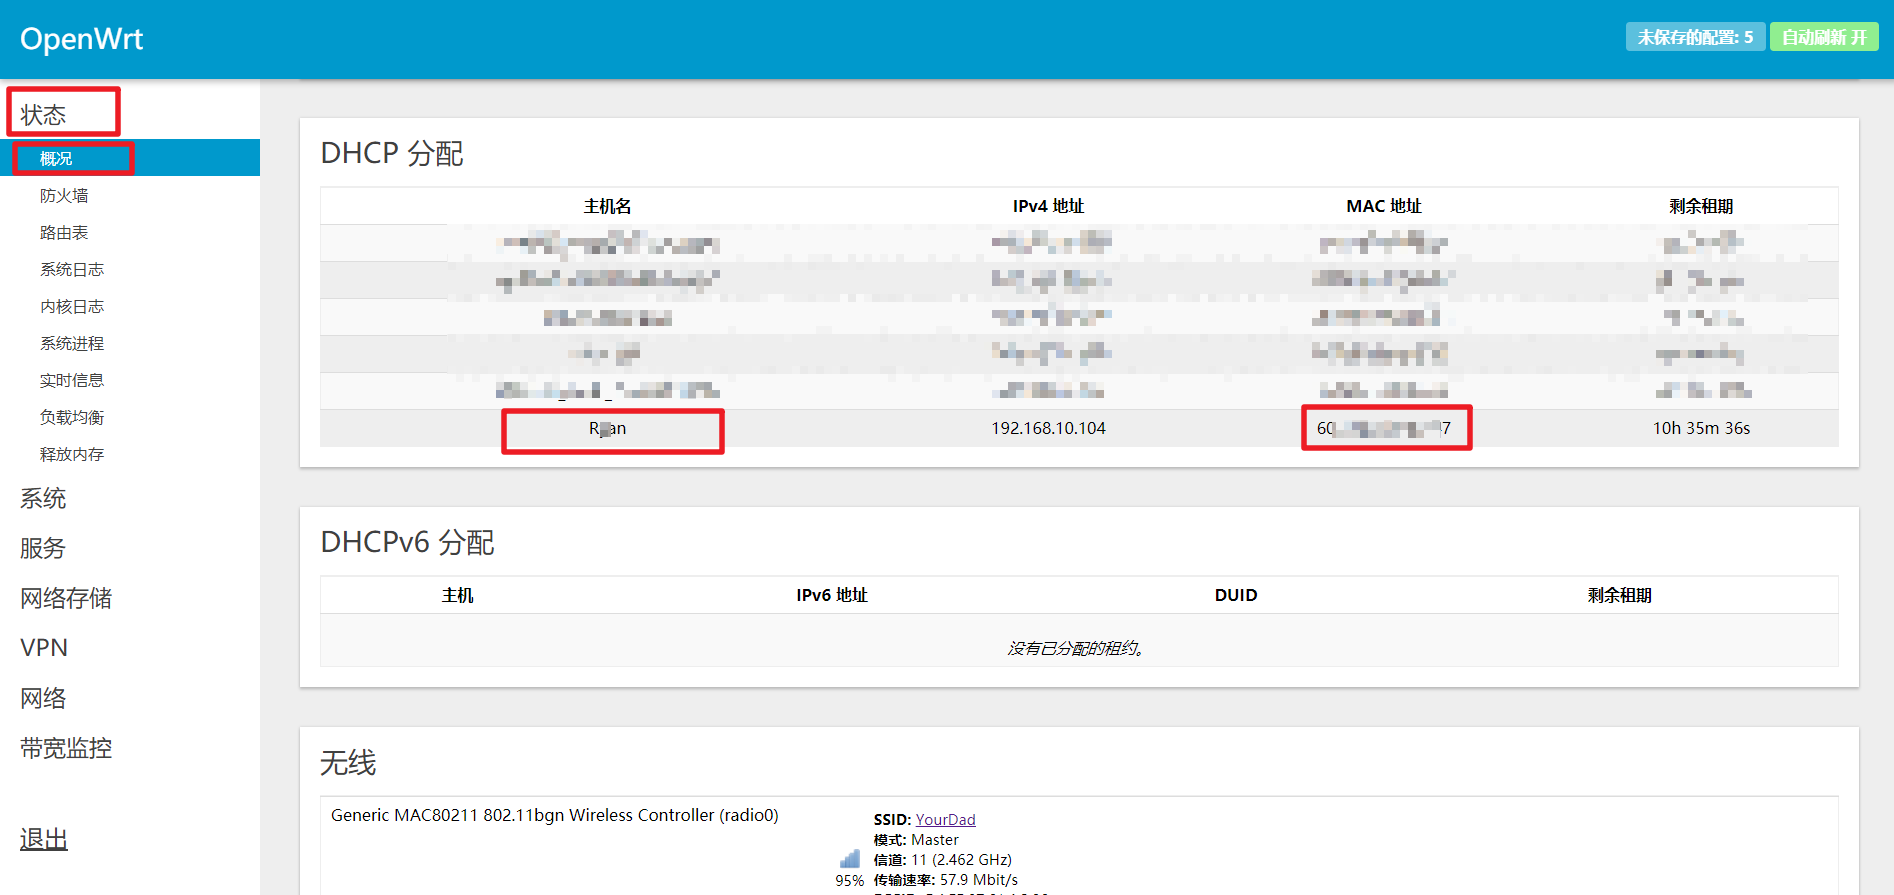Open the YourDad SSID link

[945, 820]
